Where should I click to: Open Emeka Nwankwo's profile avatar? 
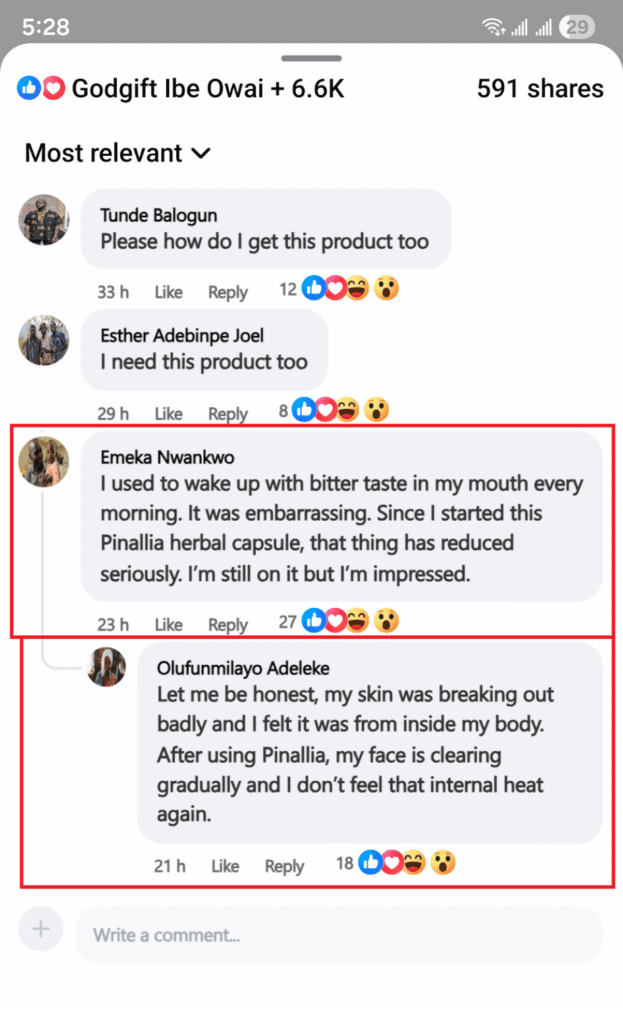point(44,462)
